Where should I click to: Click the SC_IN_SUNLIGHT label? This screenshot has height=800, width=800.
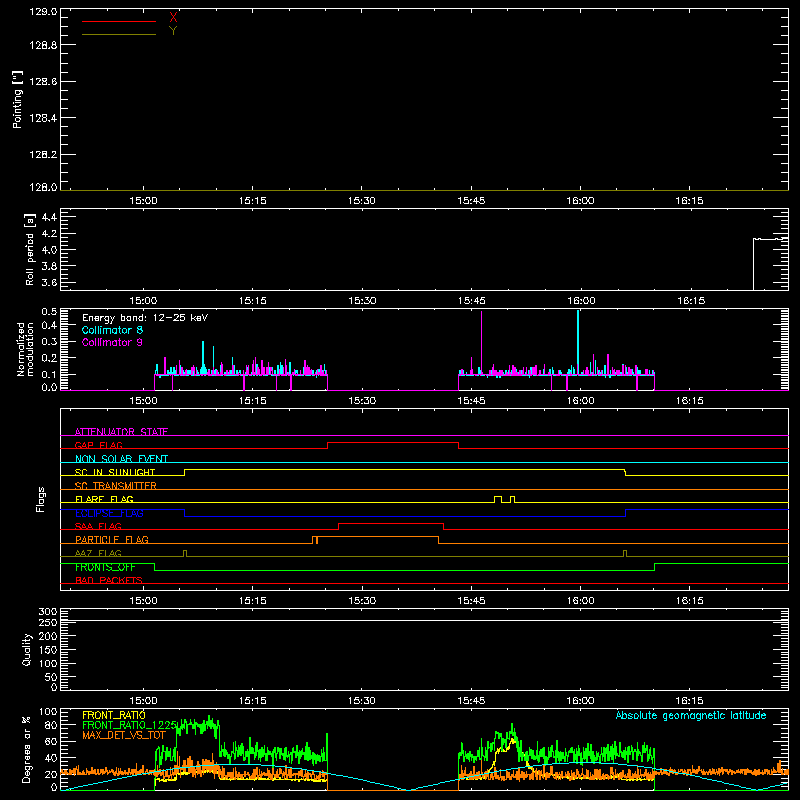[114, 472]
